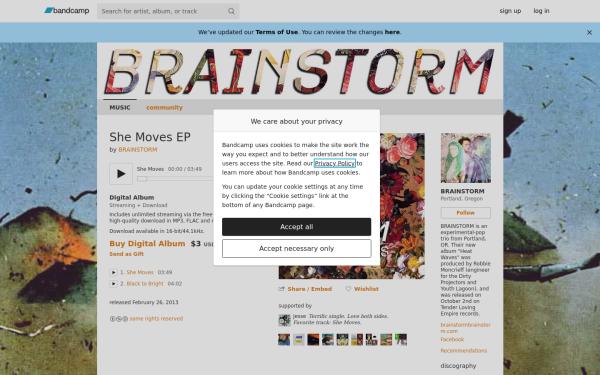Click supporter Jesse's avatar thumbnail
Viewport: 600px width, 375px height.
point(284,320)
